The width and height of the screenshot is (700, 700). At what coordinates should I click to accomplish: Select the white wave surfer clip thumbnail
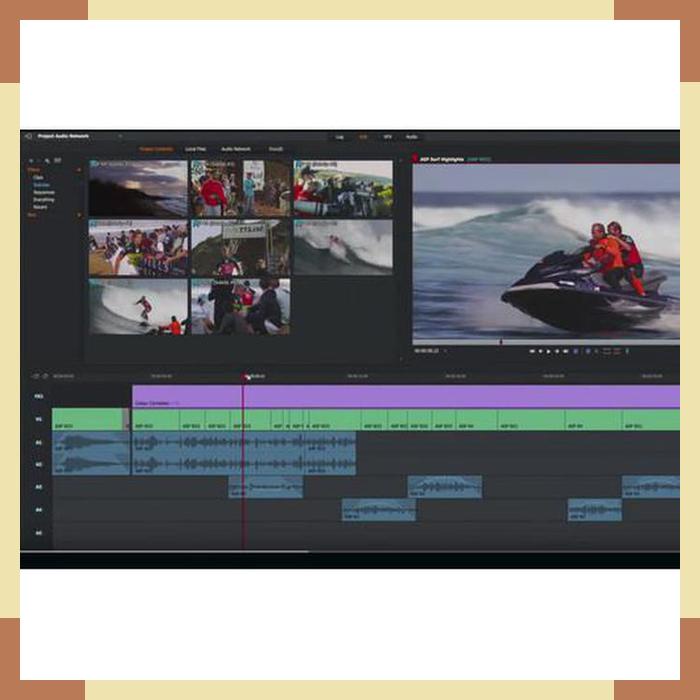(343, 247)
